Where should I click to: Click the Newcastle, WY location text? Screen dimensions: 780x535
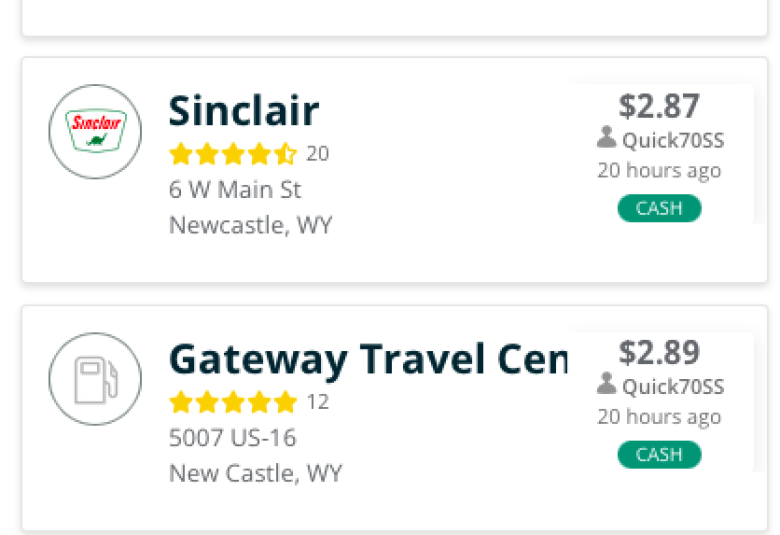[x=250, y=225]
